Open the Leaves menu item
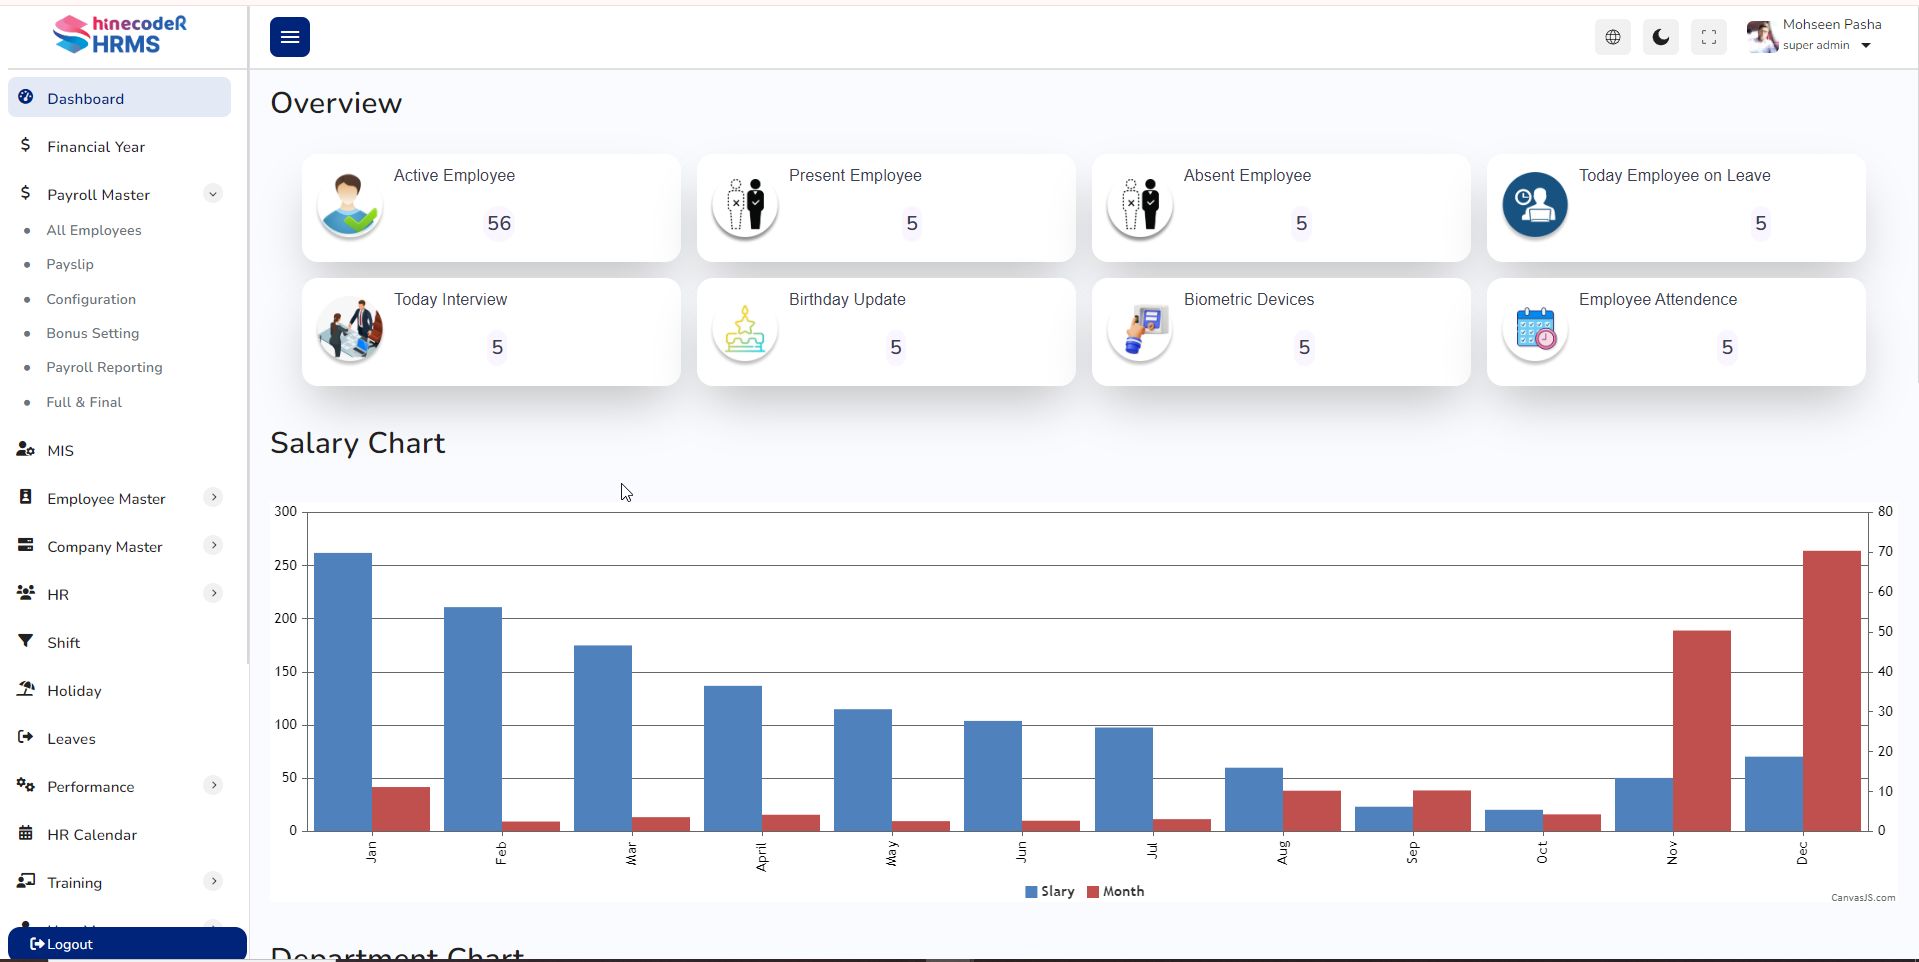 (71, 739)
